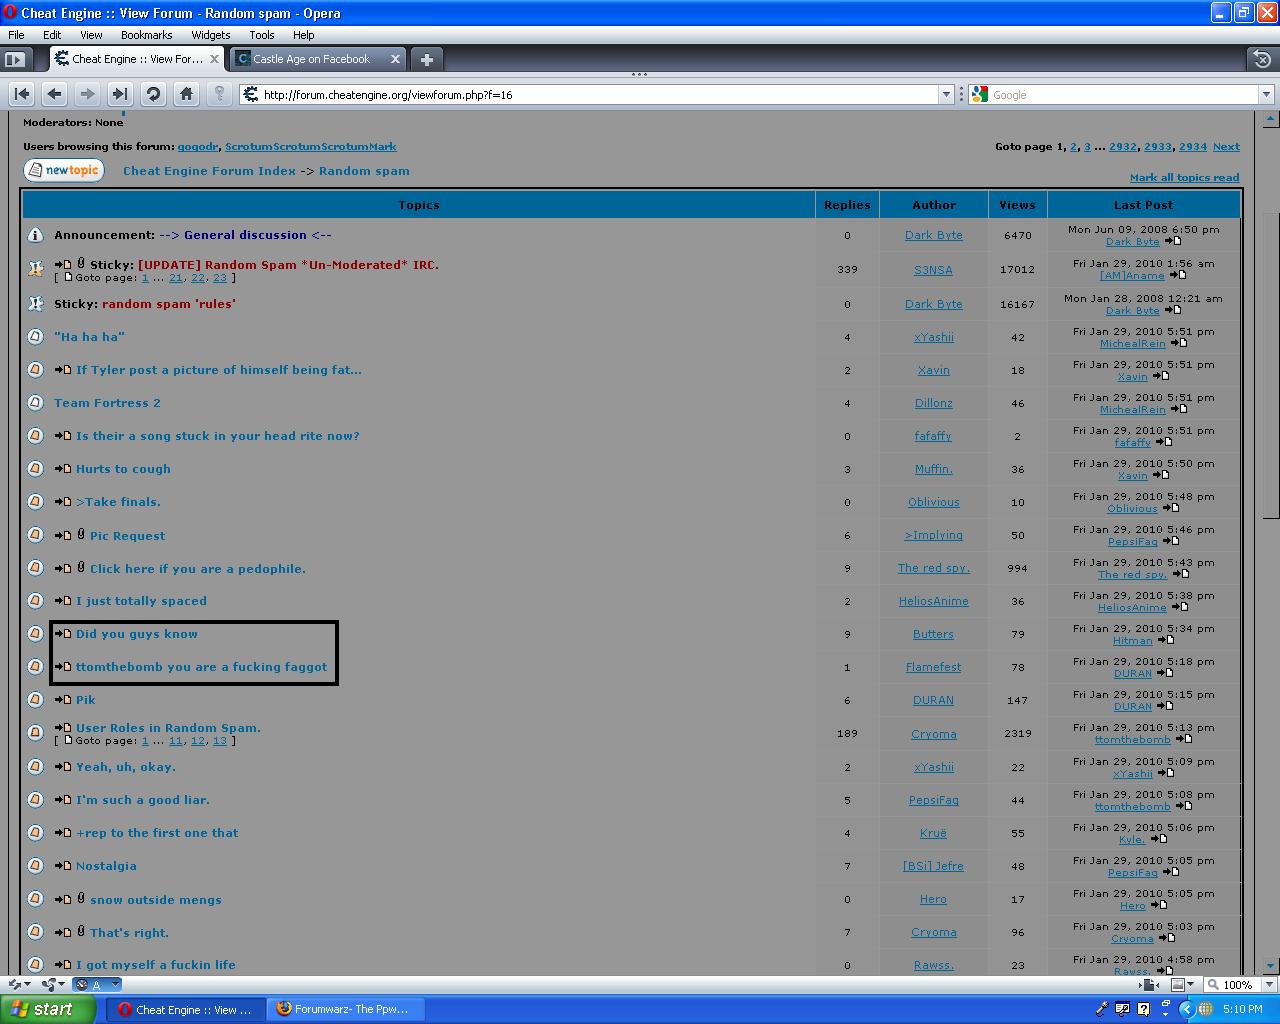1280x1024 pixels.
Task: Show hidden tray icons with the chevron
Action: pyautogui.click(x=1187, y=1009)
